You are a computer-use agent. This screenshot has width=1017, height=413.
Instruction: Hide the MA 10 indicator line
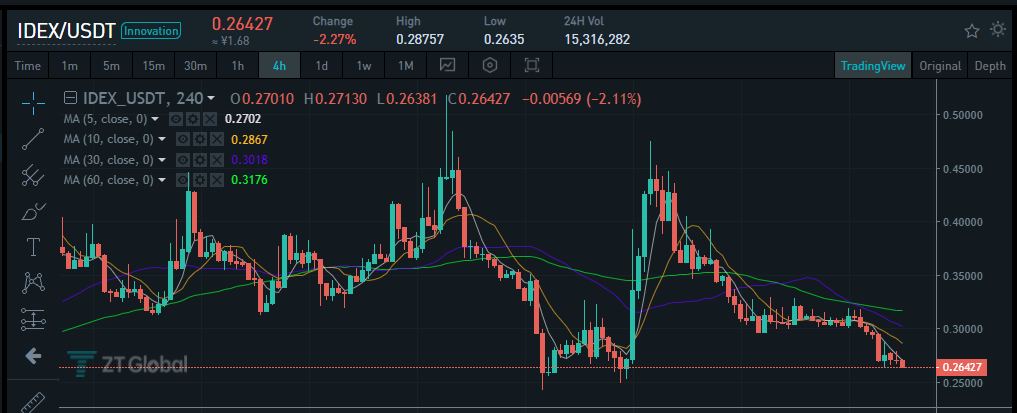pyautogui.click(x=184, y=139)
